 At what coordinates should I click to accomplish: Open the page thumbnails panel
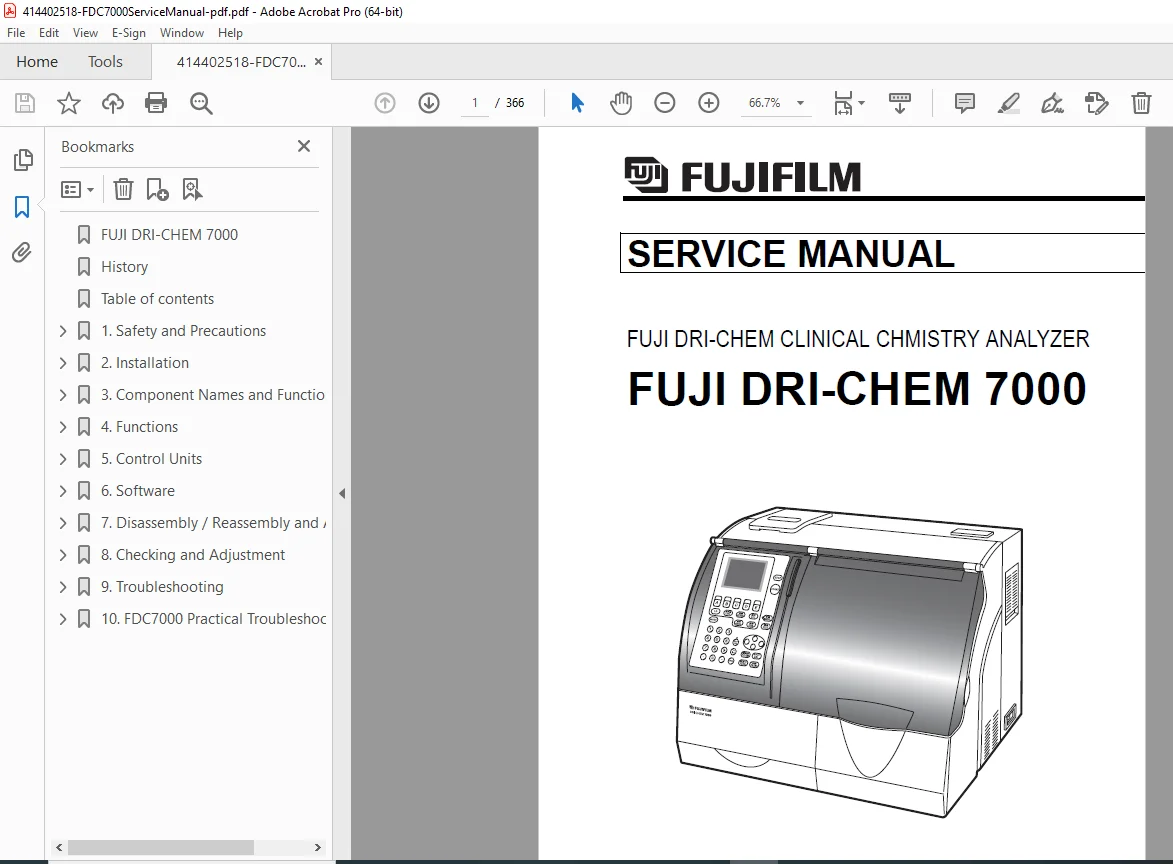(22, 159)
